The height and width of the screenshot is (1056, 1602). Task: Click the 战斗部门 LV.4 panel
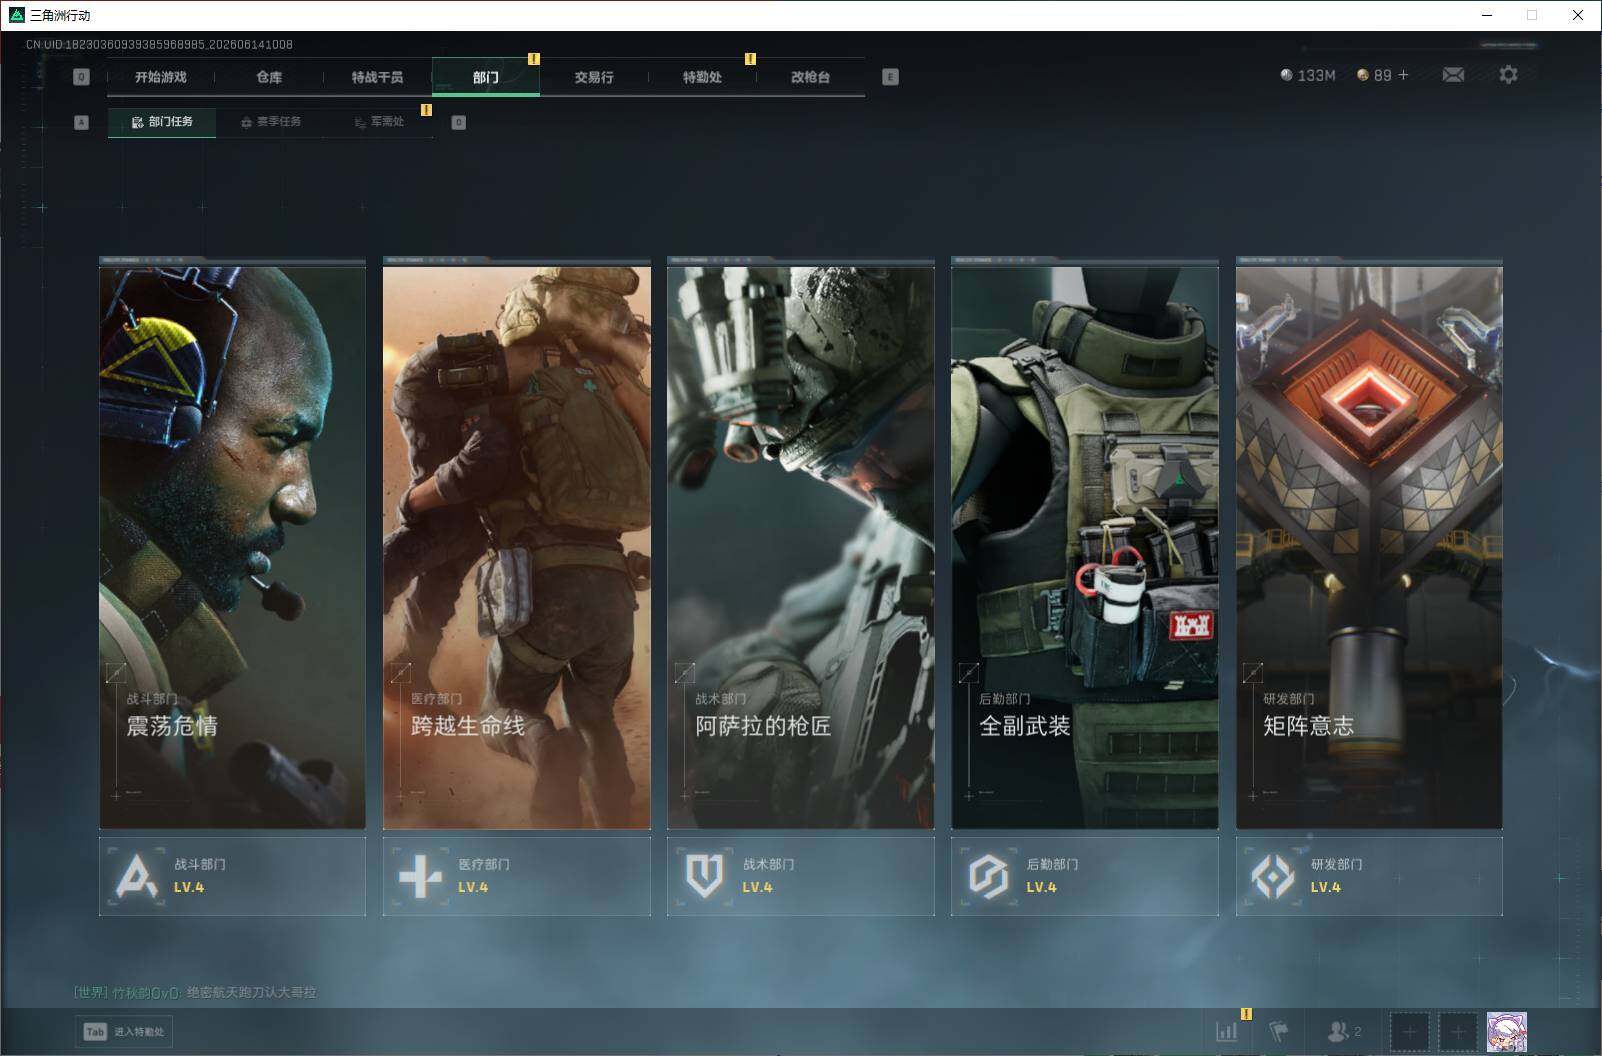click(232, 876)
